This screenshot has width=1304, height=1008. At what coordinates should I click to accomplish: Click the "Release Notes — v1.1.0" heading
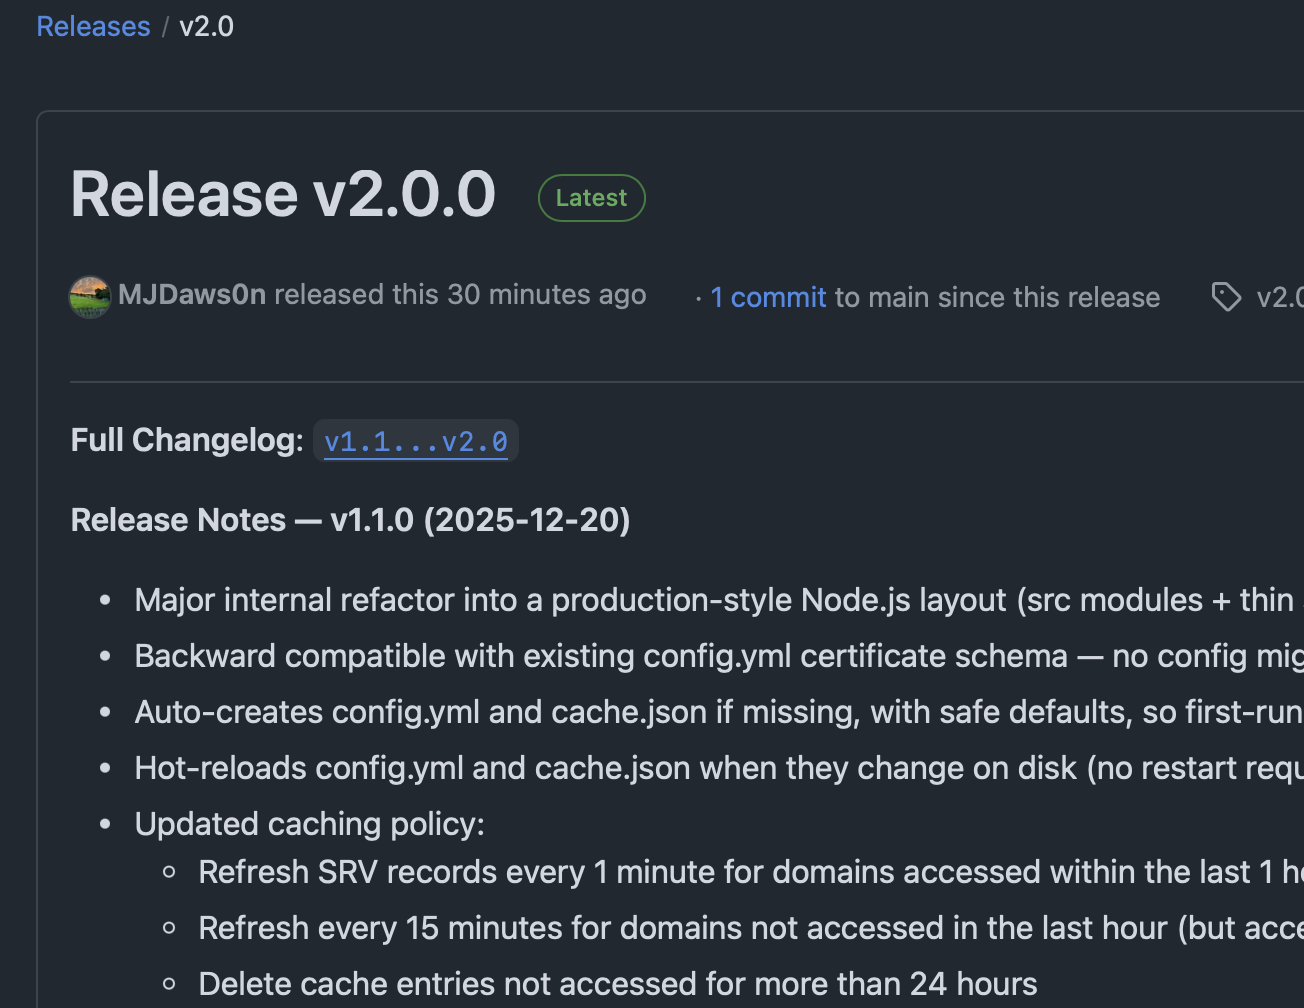[x=350, y=520]
